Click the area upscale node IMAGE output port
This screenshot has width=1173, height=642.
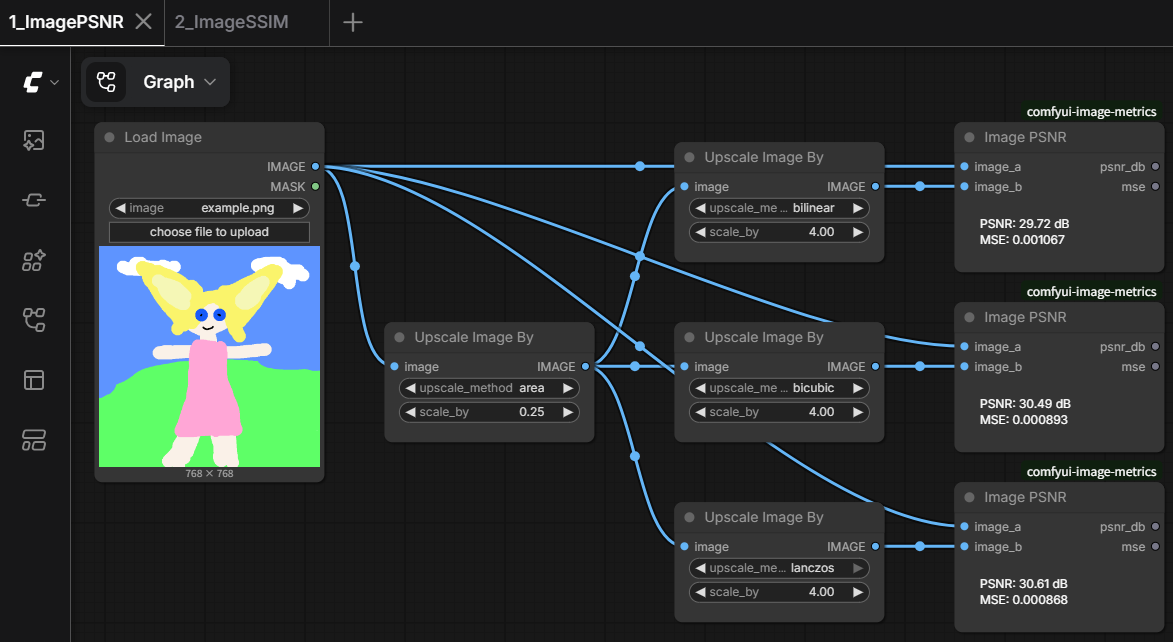(x=585, y=367)
